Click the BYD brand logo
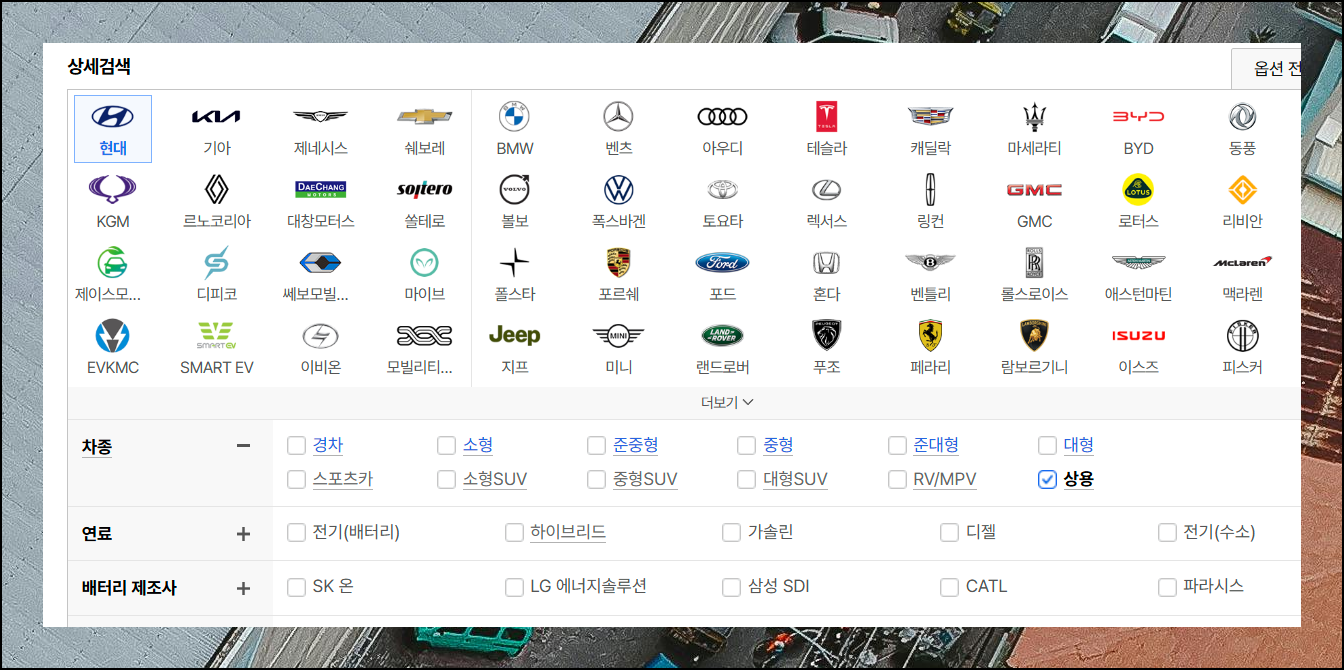The width and height of the screenshot is (1344, 670). point(1138,117)
